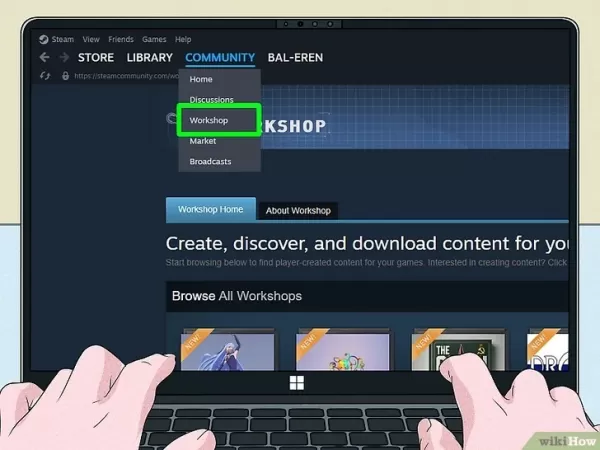Click the Windows logo on the taskbar

coord(297,383)
